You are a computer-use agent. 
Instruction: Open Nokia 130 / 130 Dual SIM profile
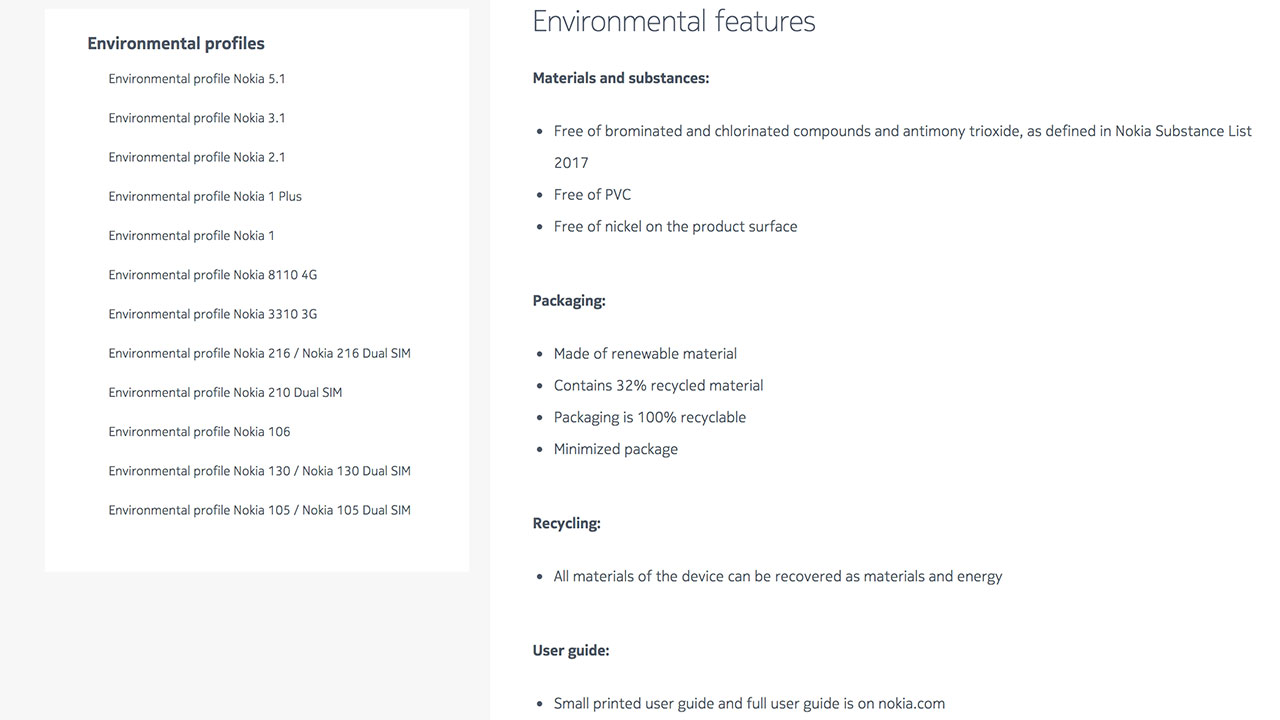point(260,470)
